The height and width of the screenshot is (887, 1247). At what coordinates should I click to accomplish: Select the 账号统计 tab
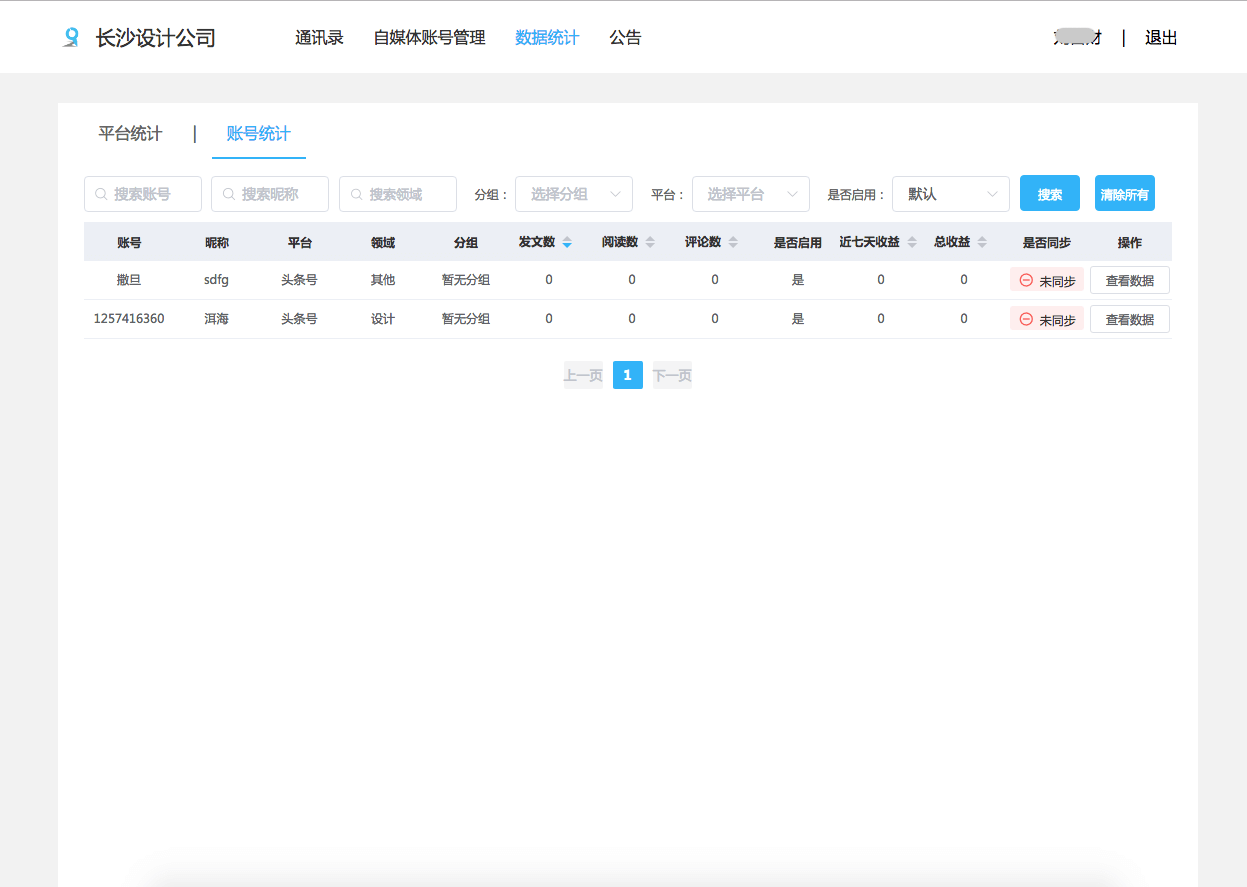258,133
